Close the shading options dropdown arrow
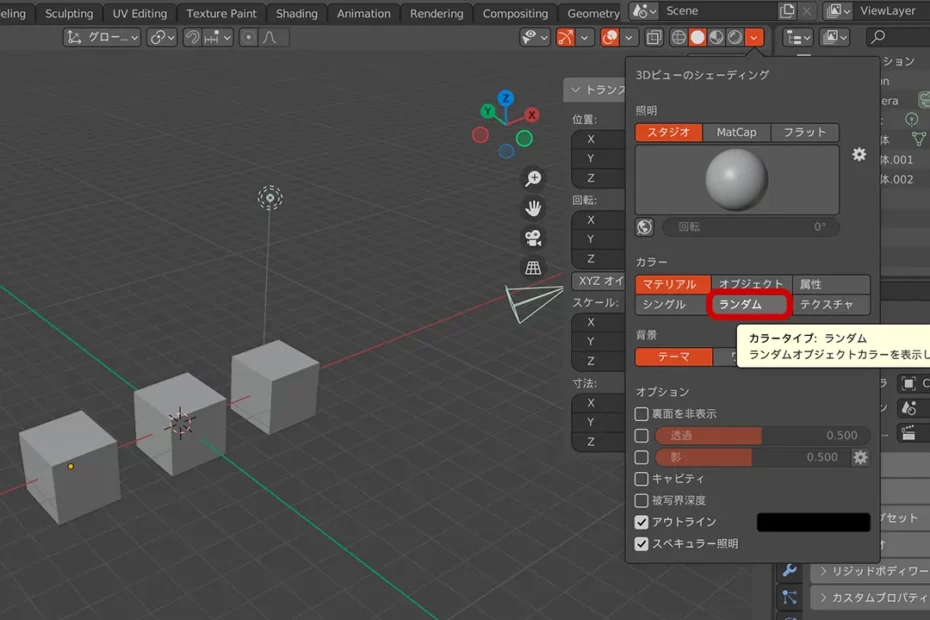 (x=755, y=38)
